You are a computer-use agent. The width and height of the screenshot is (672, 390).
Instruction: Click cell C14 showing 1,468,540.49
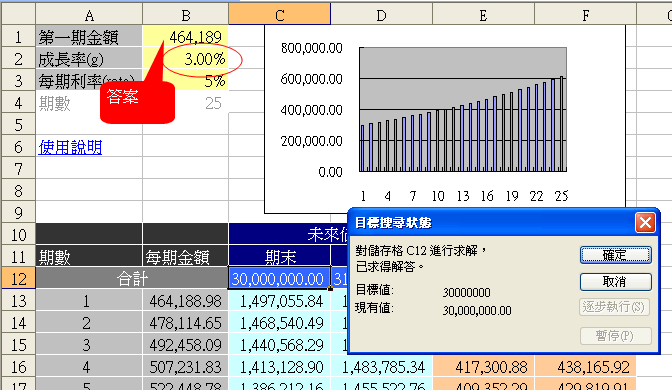click(279, 323)
